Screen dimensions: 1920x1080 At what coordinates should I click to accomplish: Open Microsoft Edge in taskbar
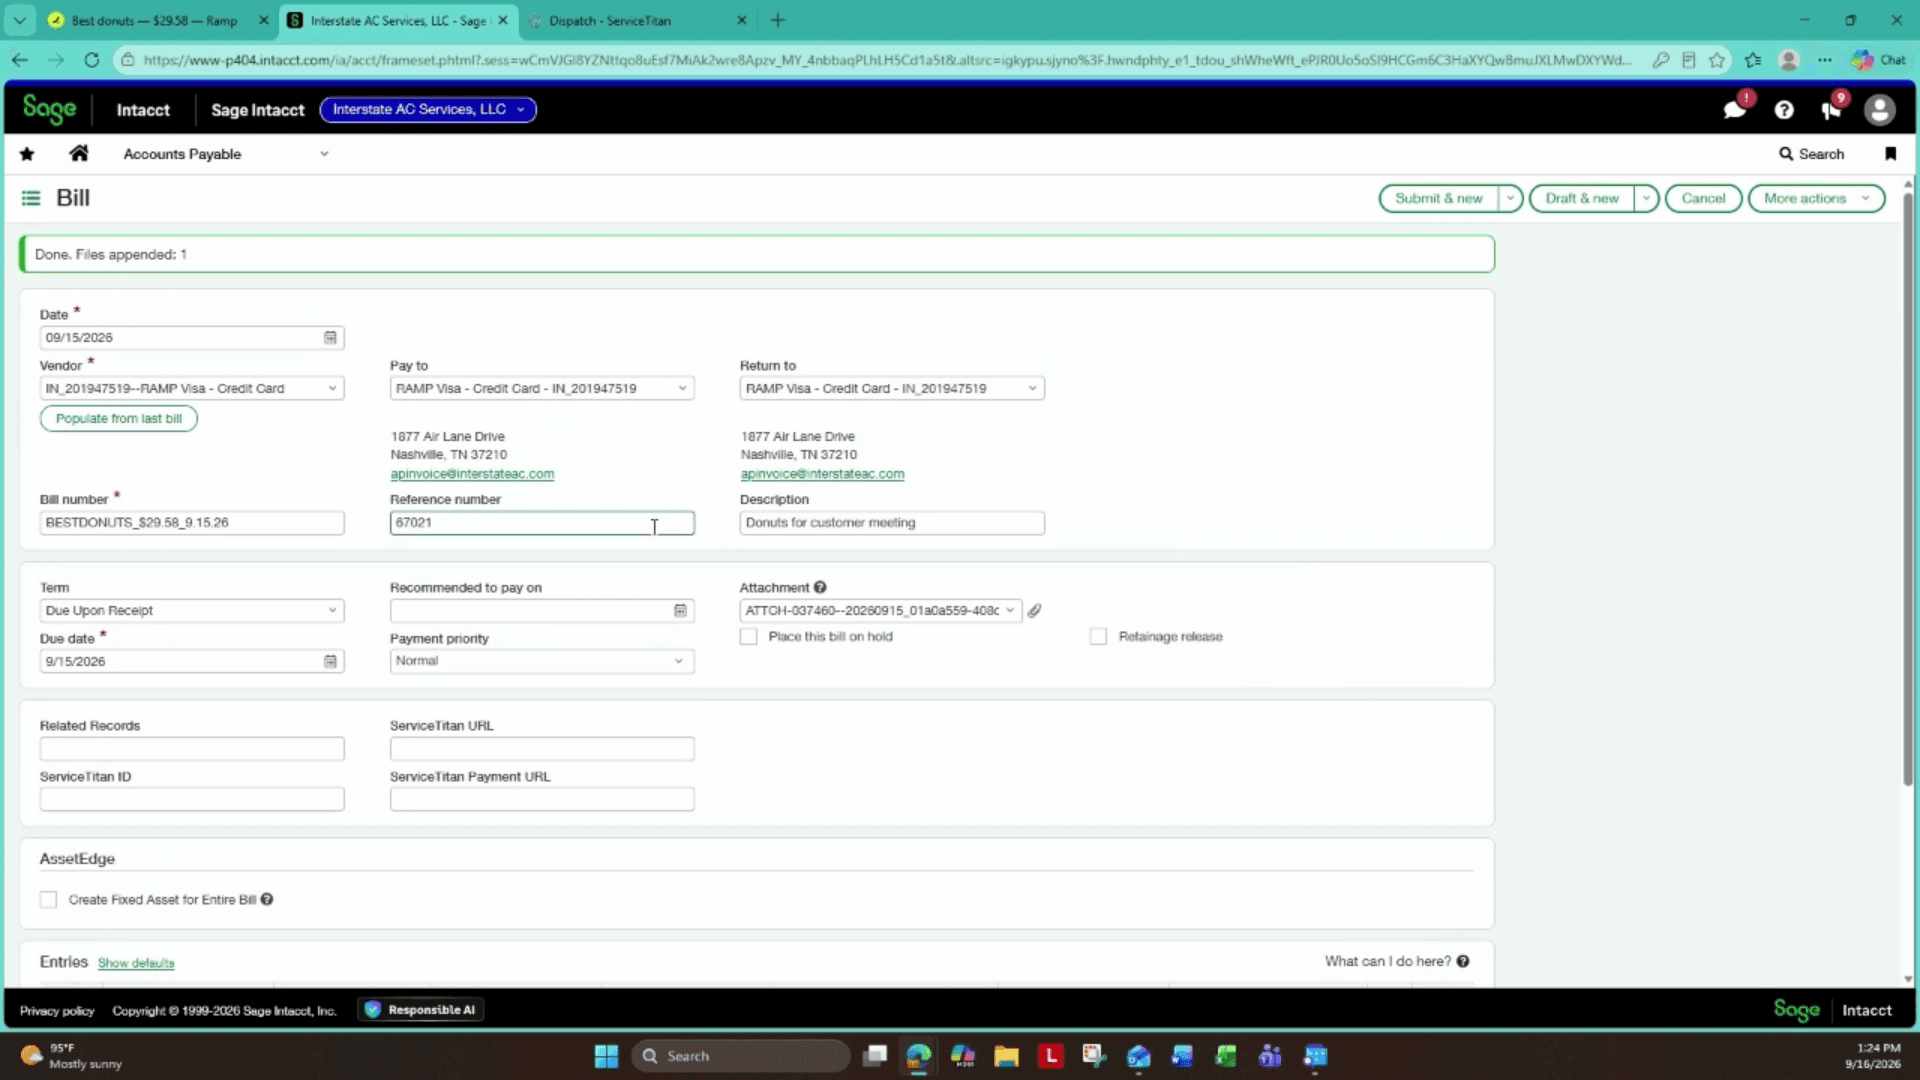918,1056
